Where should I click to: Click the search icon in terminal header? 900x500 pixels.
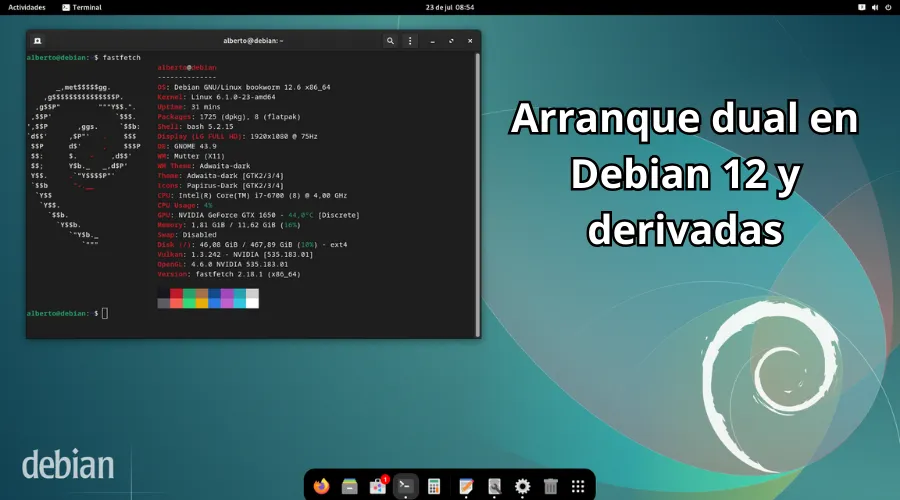click(390, 41)
